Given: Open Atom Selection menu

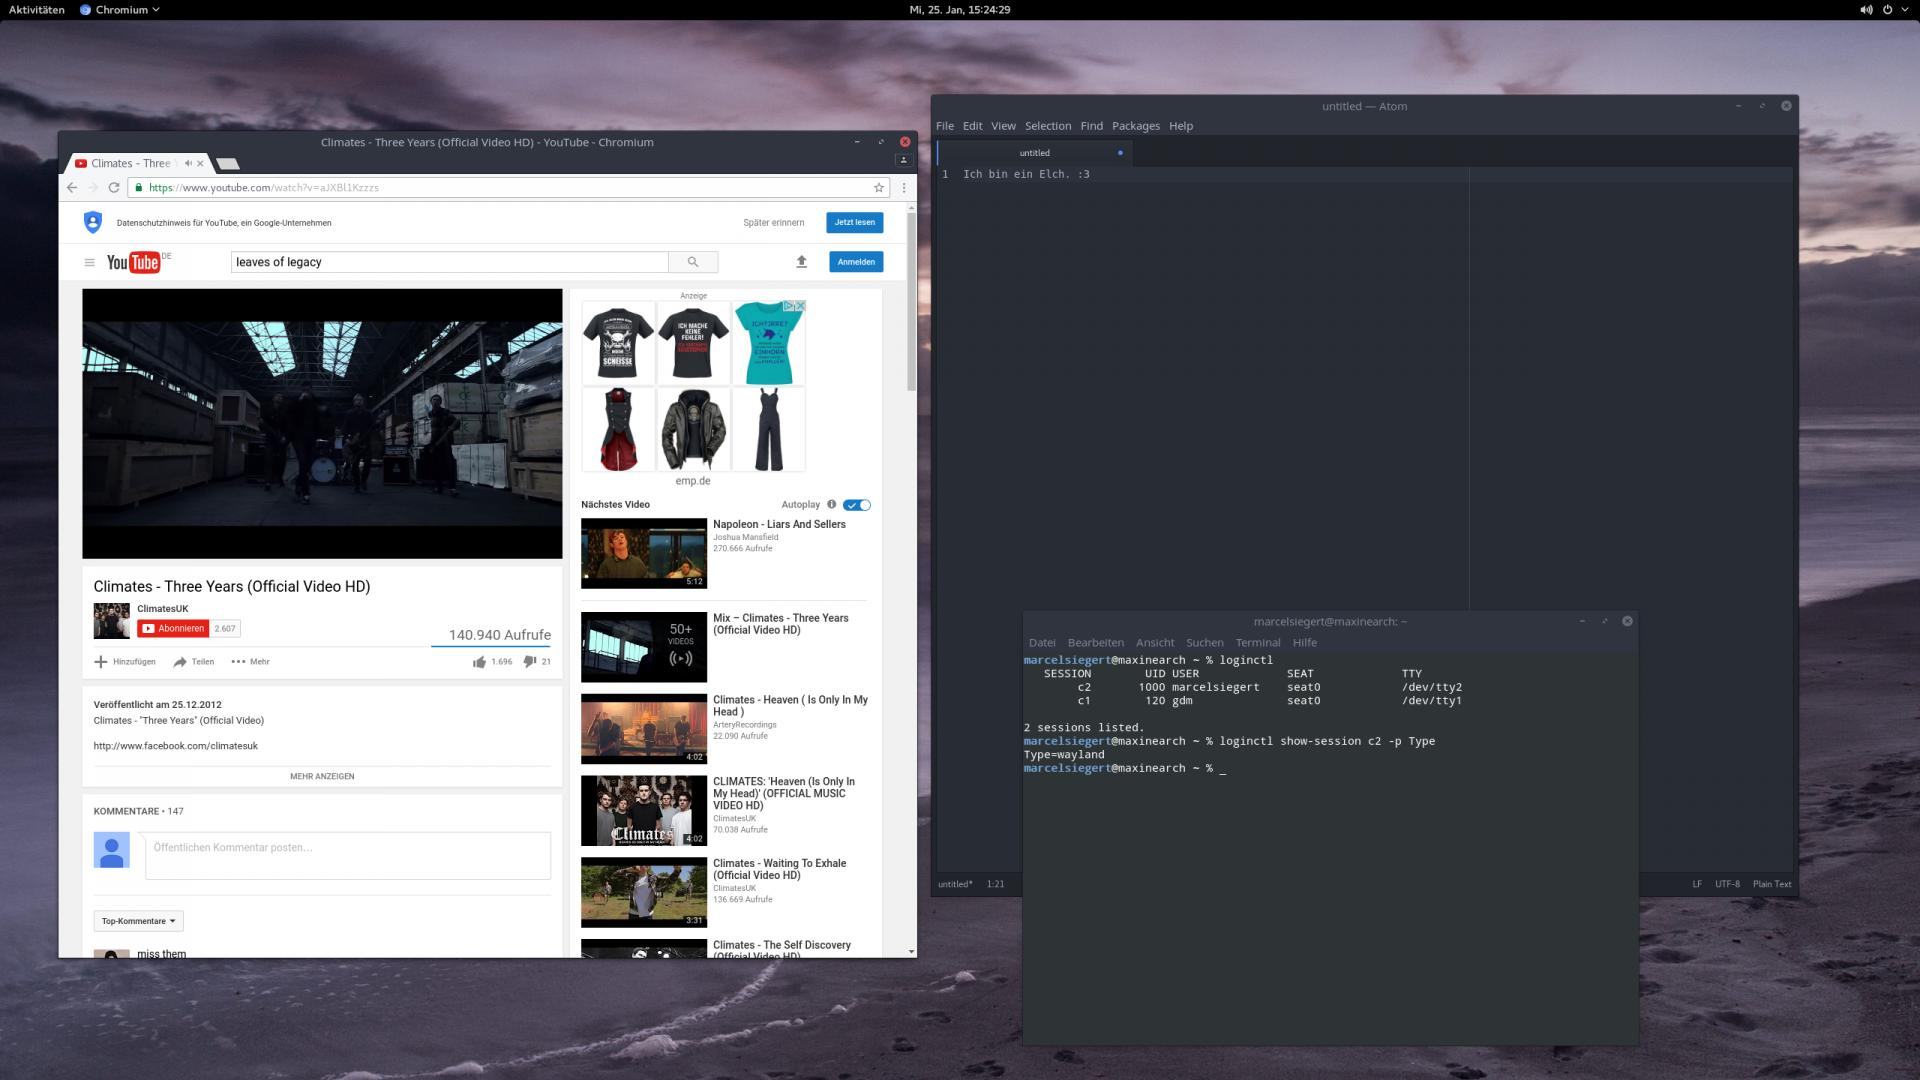Looking at the screenshot, I should pos(1047,126).
